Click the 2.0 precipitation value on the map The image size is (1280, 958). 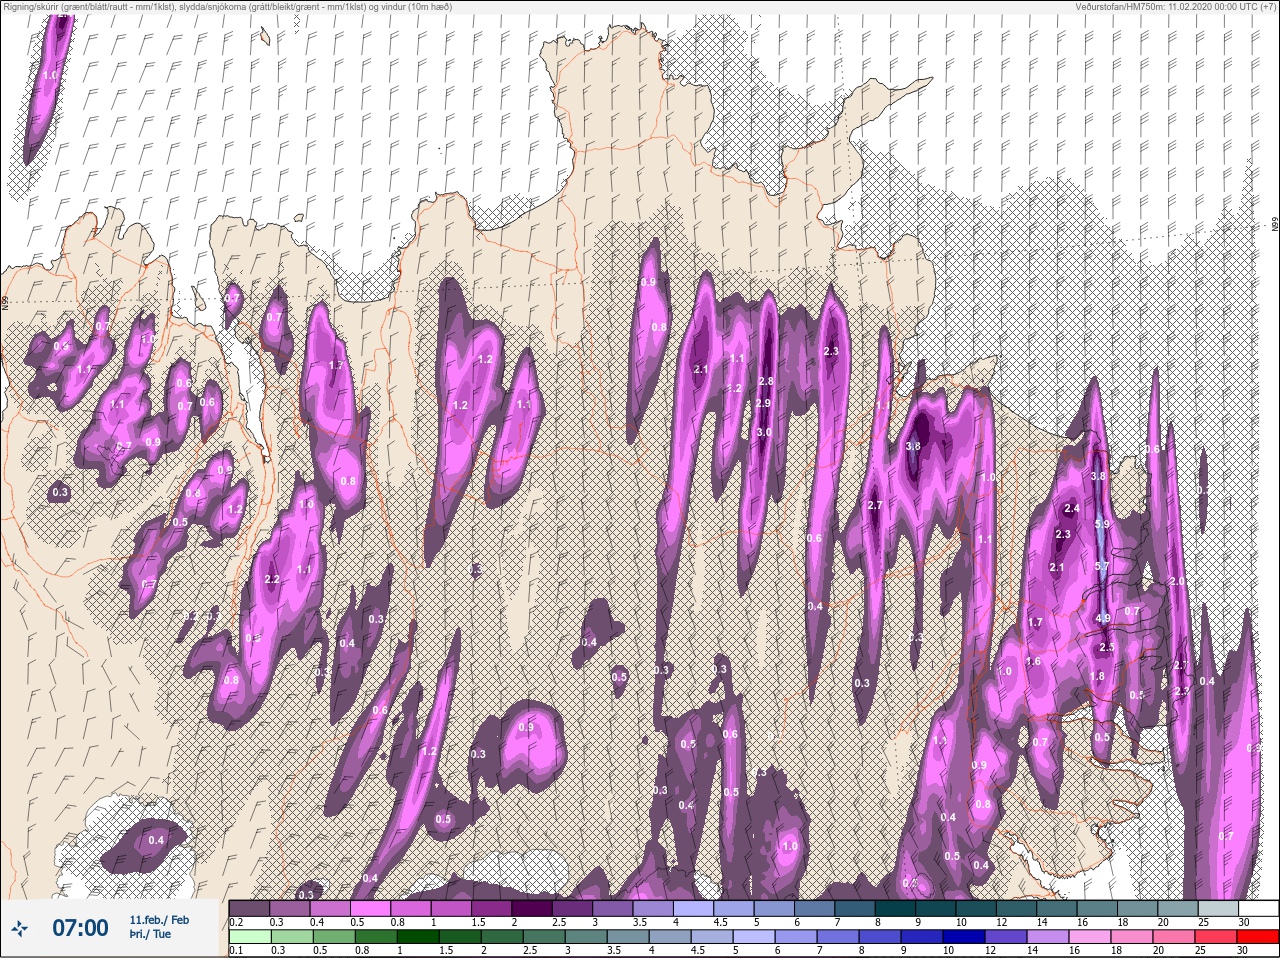pyautogui.click(x=1177, y=581)
